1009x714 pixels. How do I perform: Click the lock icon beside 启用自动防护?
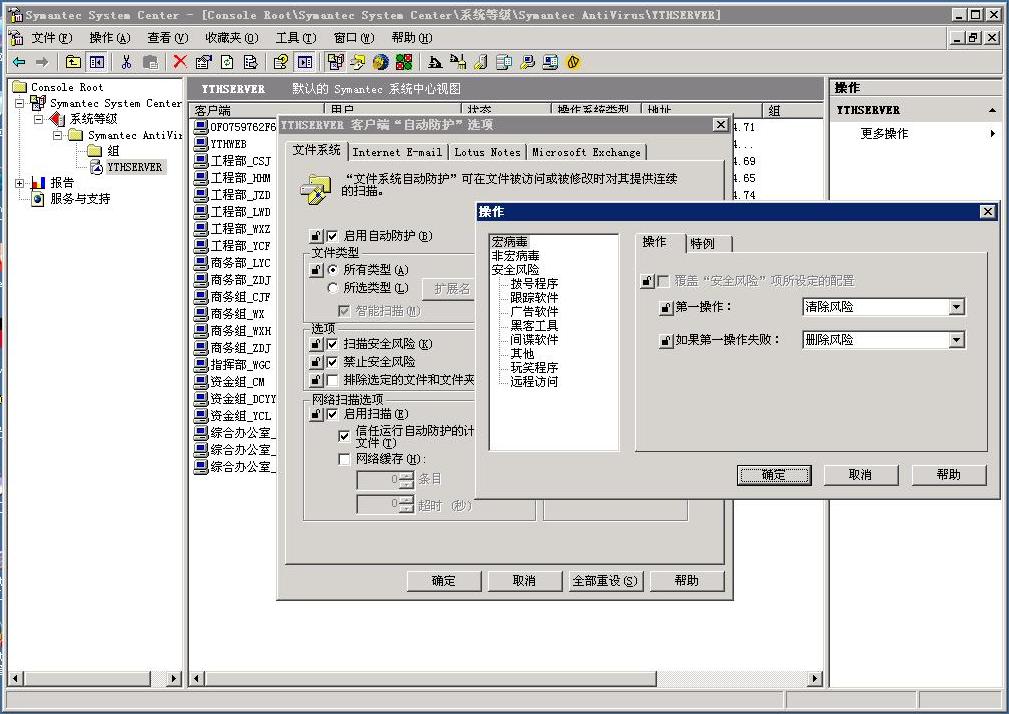[315, 236]
